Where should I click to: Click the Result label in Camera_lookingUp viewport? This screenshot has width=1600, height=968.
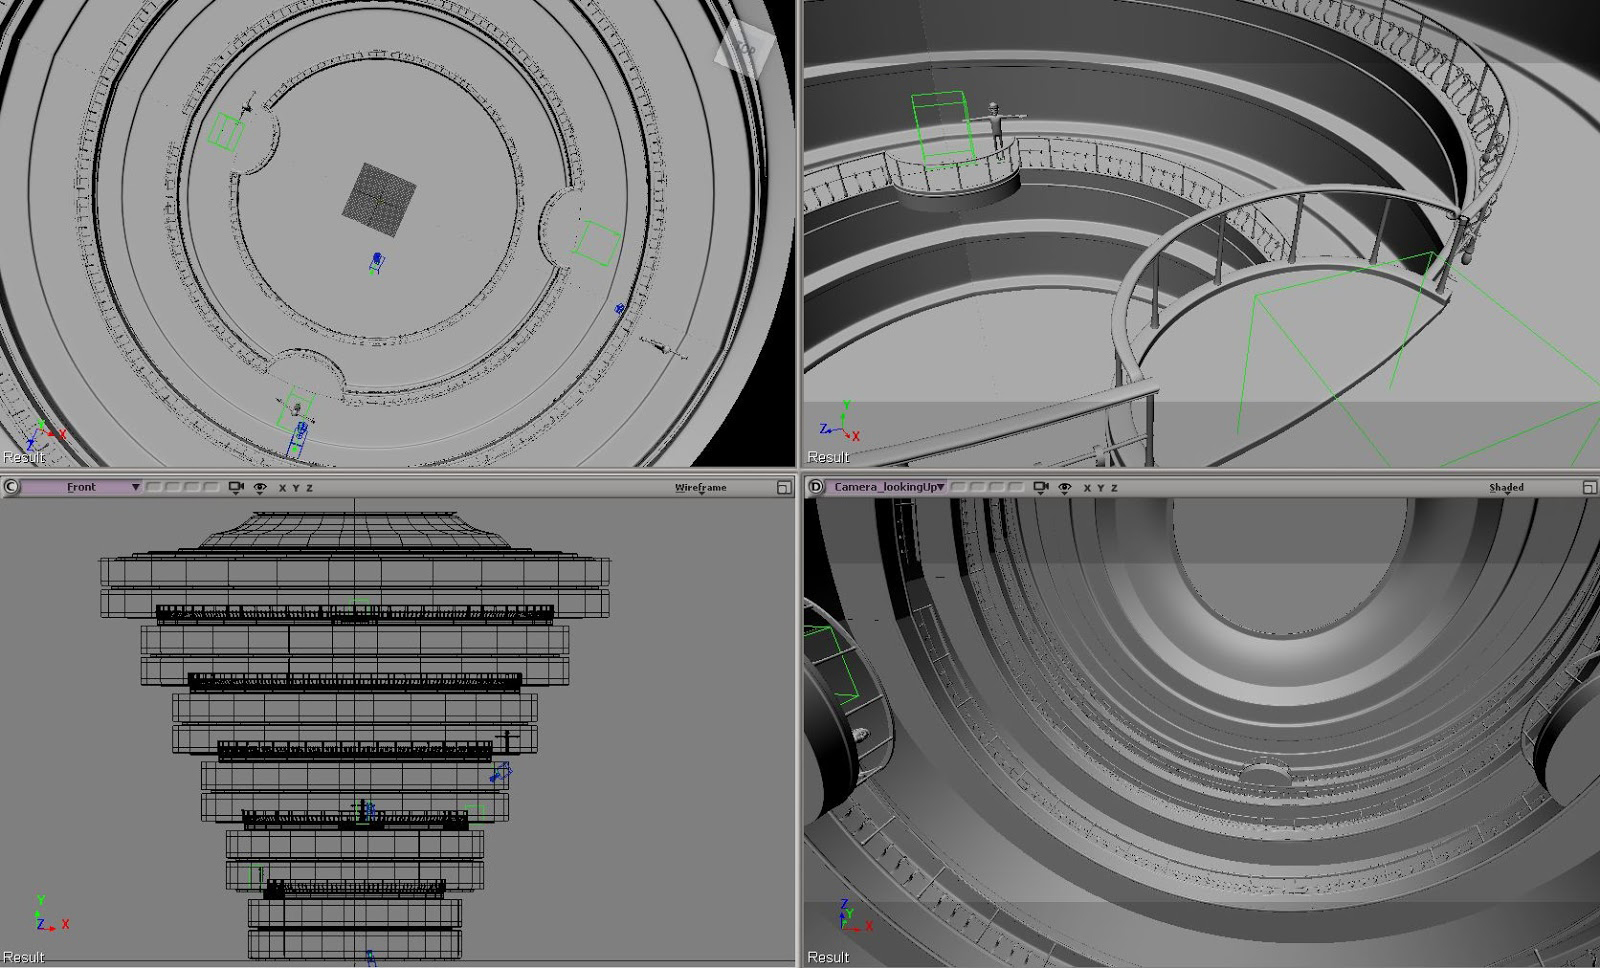tap(828, 957)
